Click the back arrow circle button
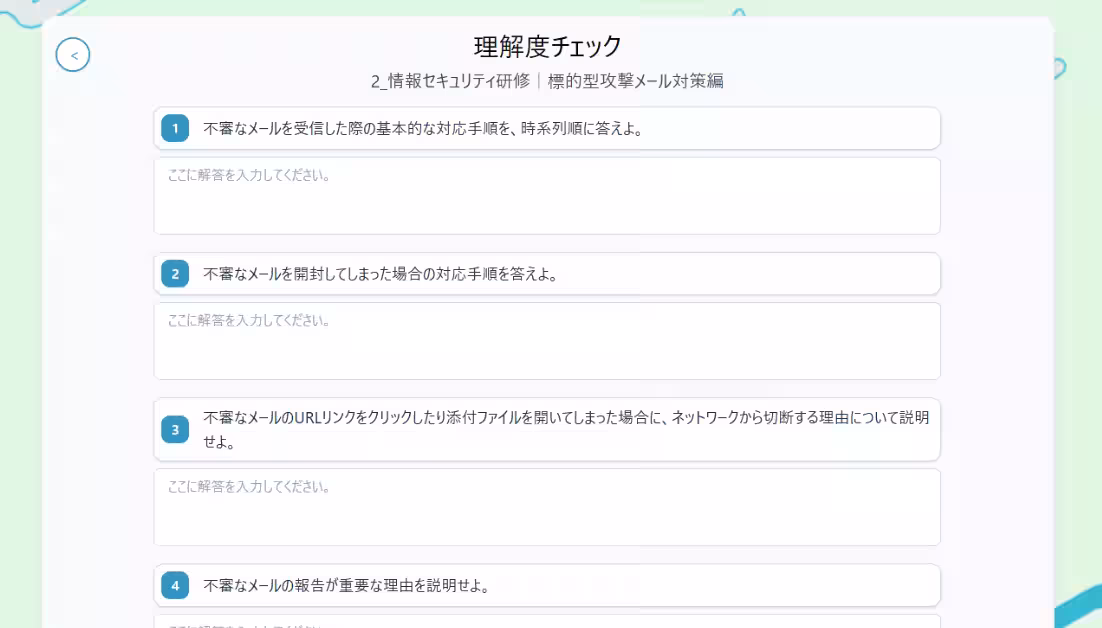This screenshot has height=628, width=1102. coord(73,55)
